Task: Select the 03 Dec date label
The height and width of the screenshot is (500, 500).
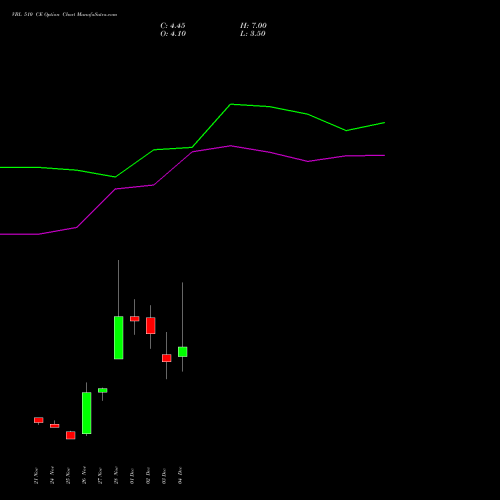Action: point(164,476)
